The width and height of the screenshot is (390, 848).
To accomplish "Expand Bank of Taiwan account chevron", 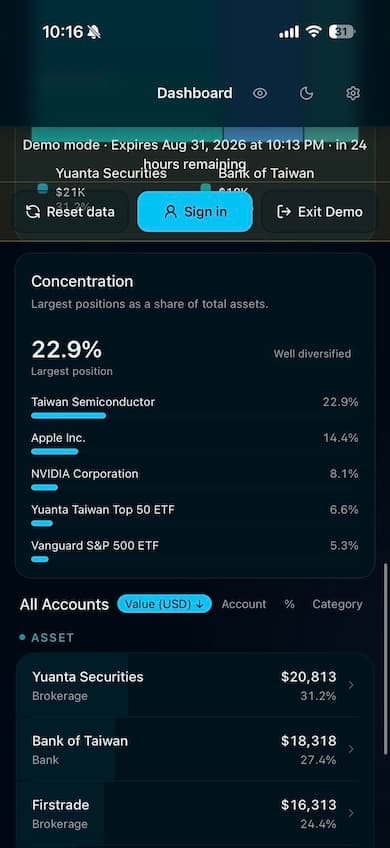I will click(351, 749).
